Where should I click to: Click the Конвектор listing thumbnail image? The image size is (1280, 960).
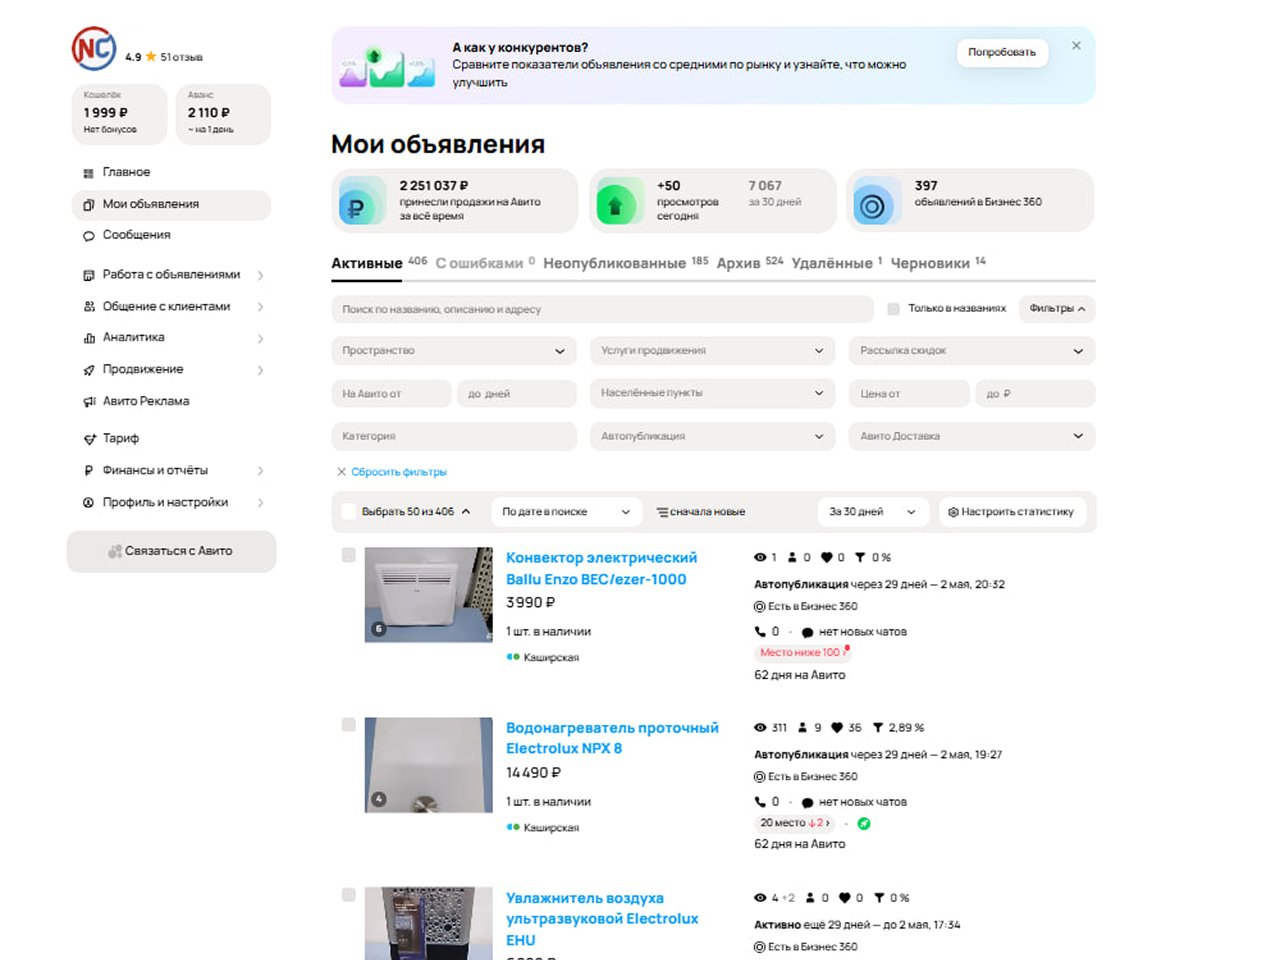(x=429, y=595)
